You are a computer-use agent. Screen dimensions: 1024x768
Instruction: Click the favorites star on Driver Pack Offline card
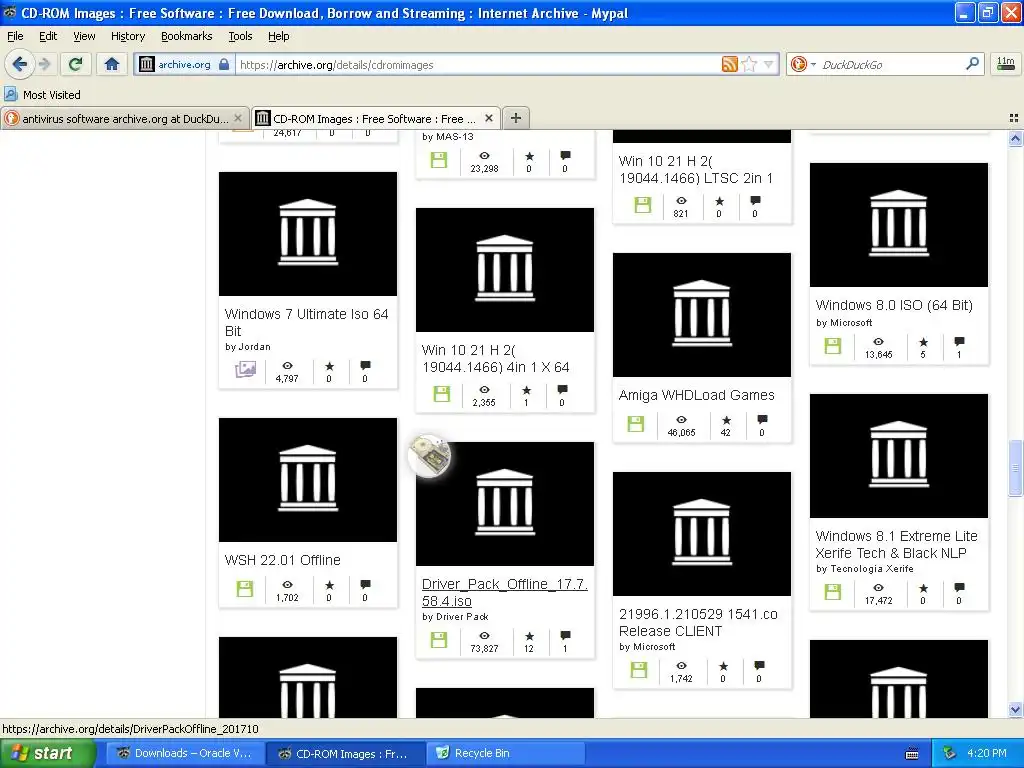530,635
